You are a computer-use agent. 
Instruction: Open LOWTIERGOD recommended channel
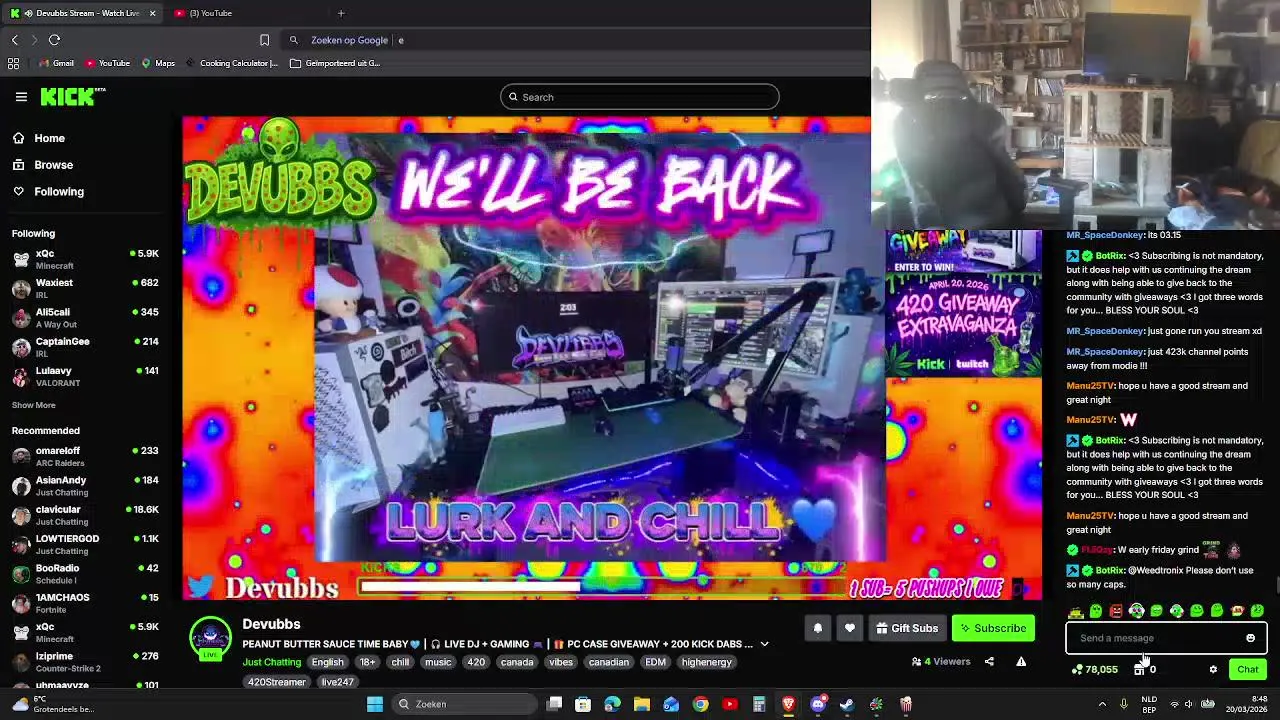point(85,545)
